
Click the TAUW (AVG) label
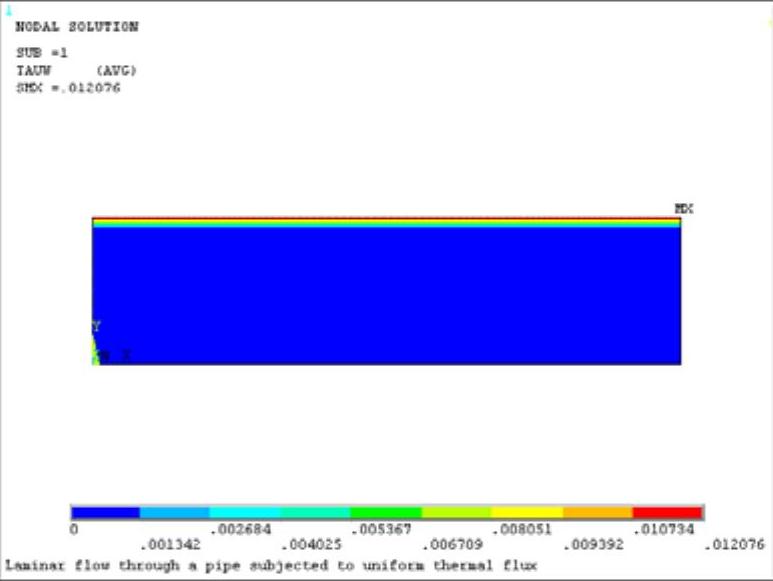pyautogui.click(x=76, y=70)
